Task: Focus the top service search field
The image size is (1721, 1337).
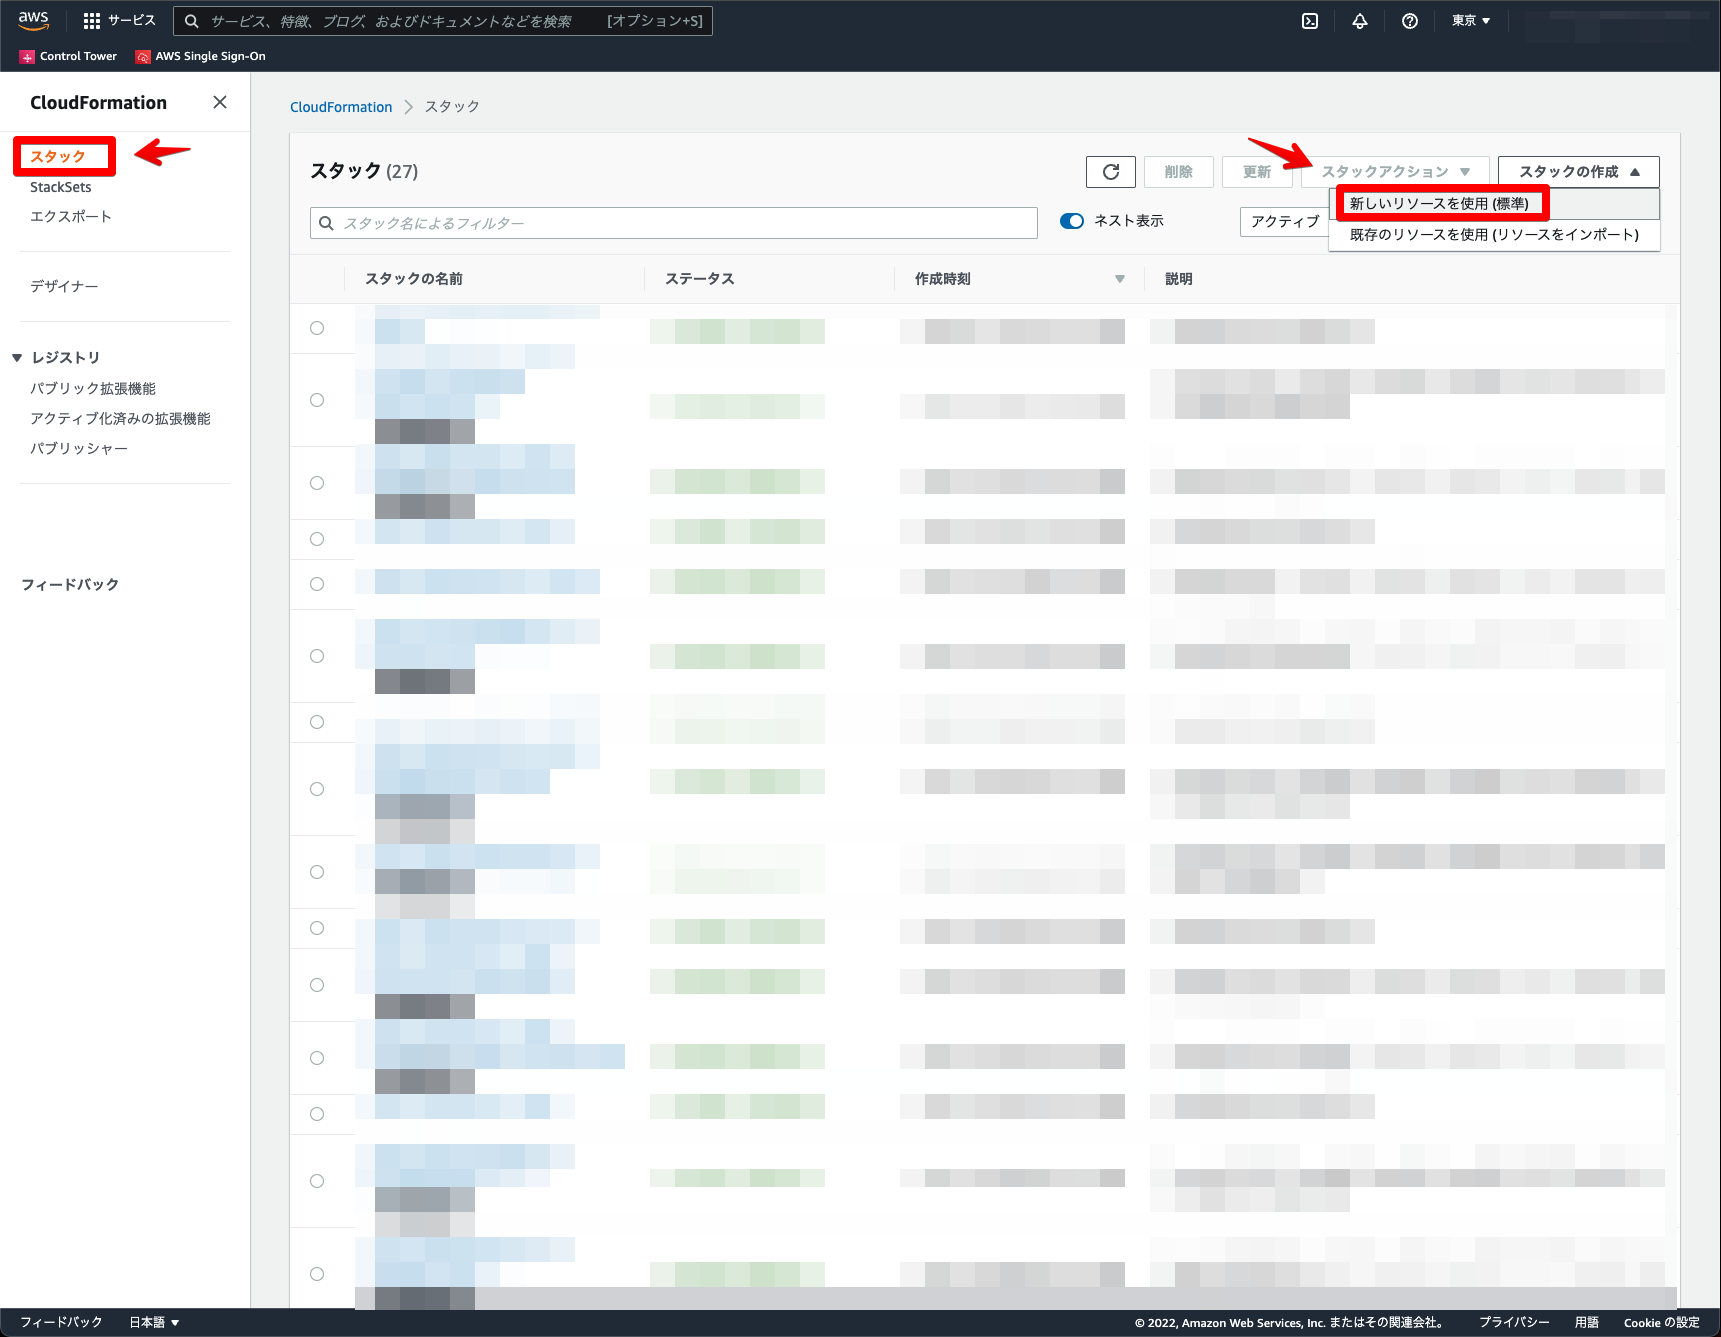Action: (x=443, y=21)
